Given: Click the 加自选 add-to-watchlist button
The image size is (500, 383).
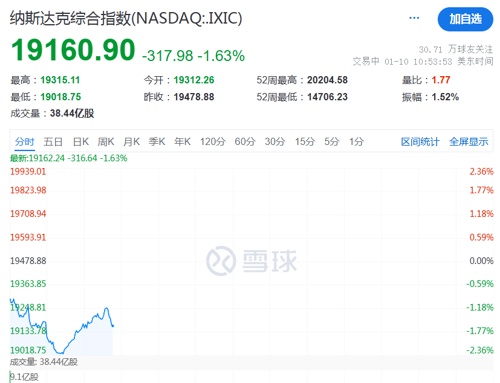Looking at the screenshot, I should (465, 19).
